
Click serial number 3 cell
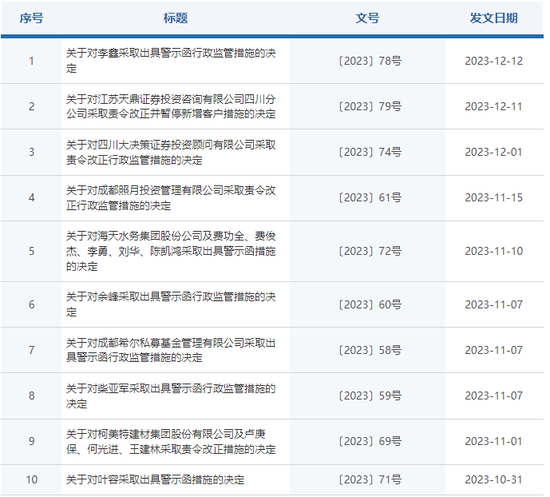click(31, 152)
